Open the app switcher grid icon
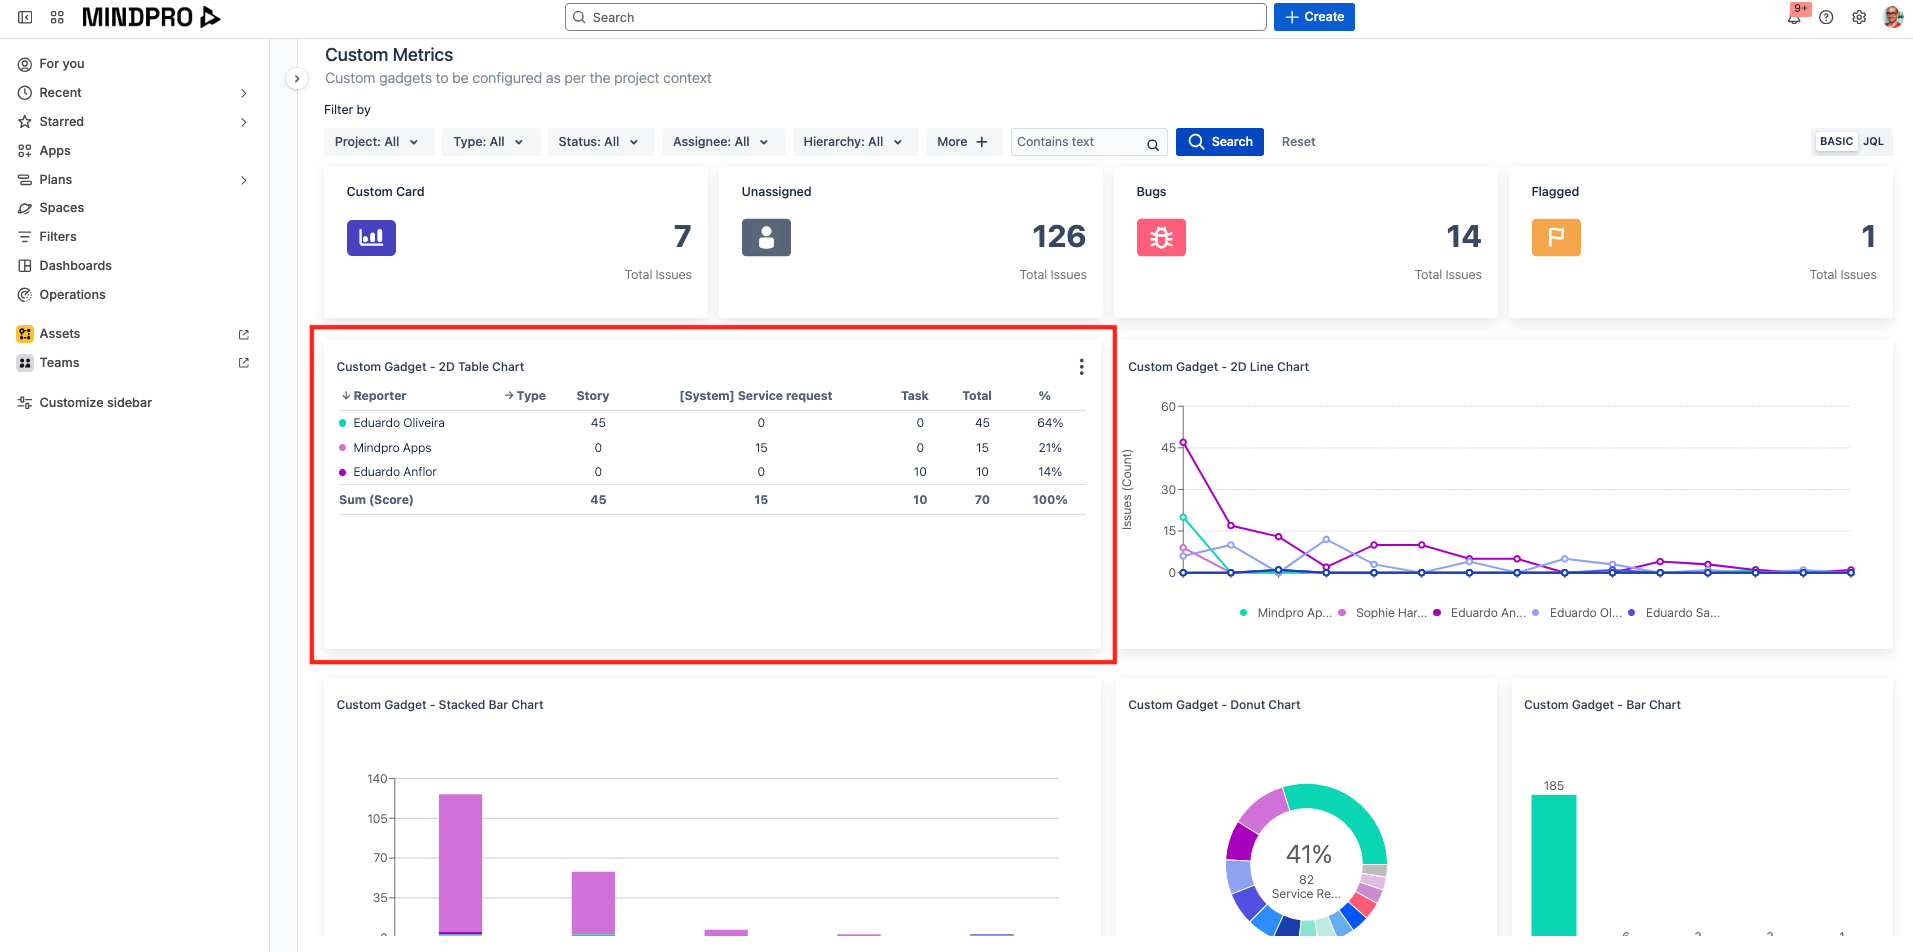 coord(57,17)
